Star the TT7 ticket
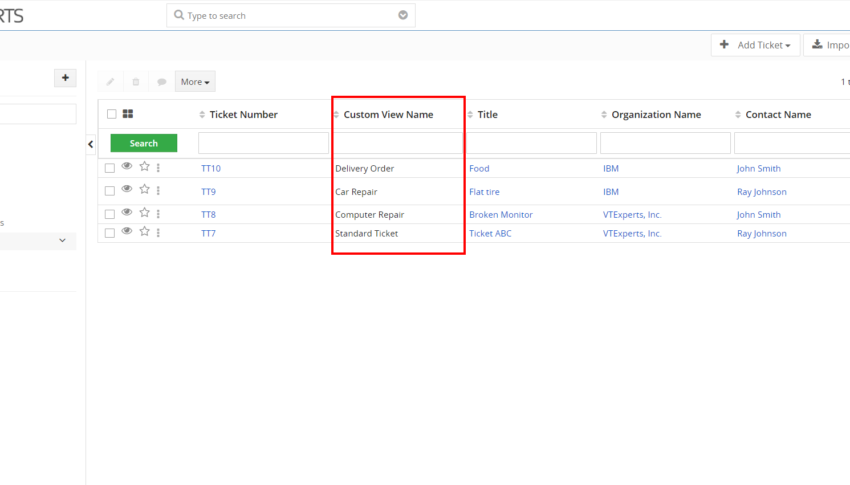This screenshot has height=485, width=850. click(x=144, y=231)
